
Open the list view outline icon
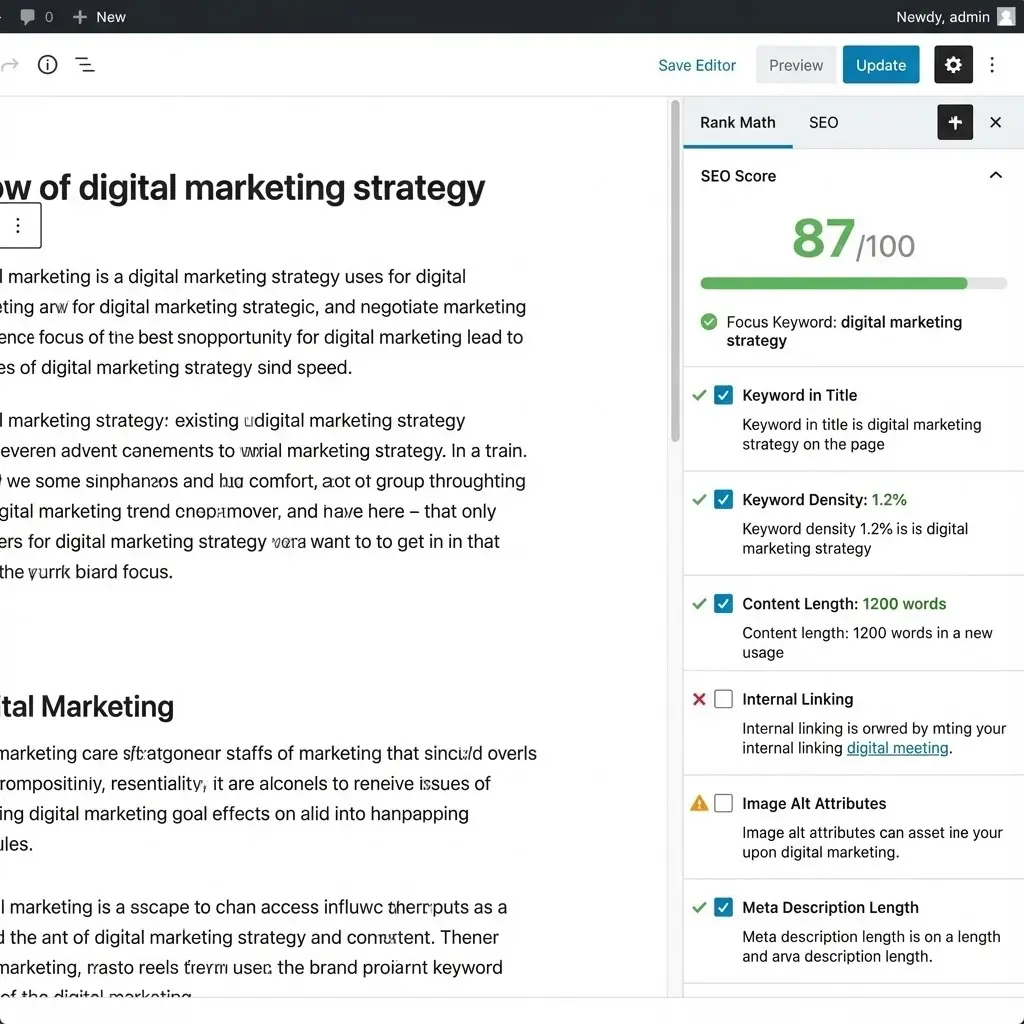pyautogui.click(x=85, y=65)
